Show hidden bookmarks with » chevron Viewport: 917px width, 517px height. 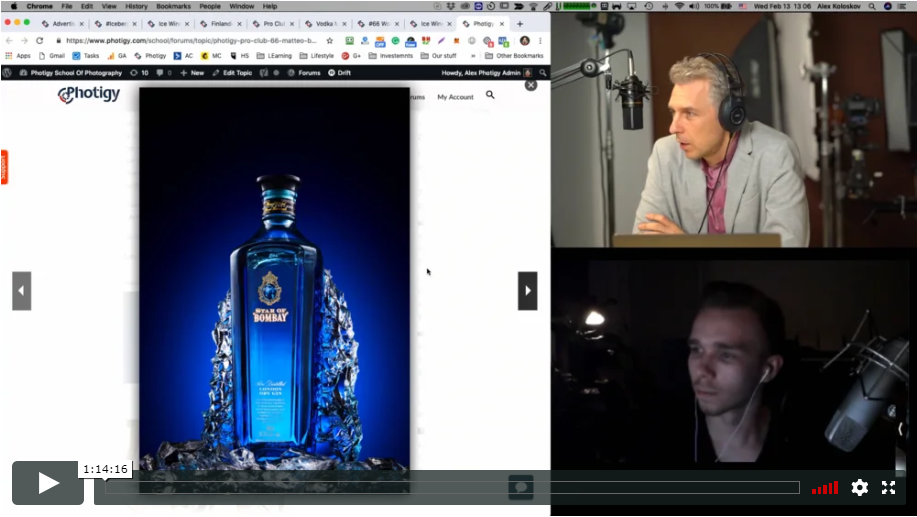pyautogui.click(x=473, y=56)
